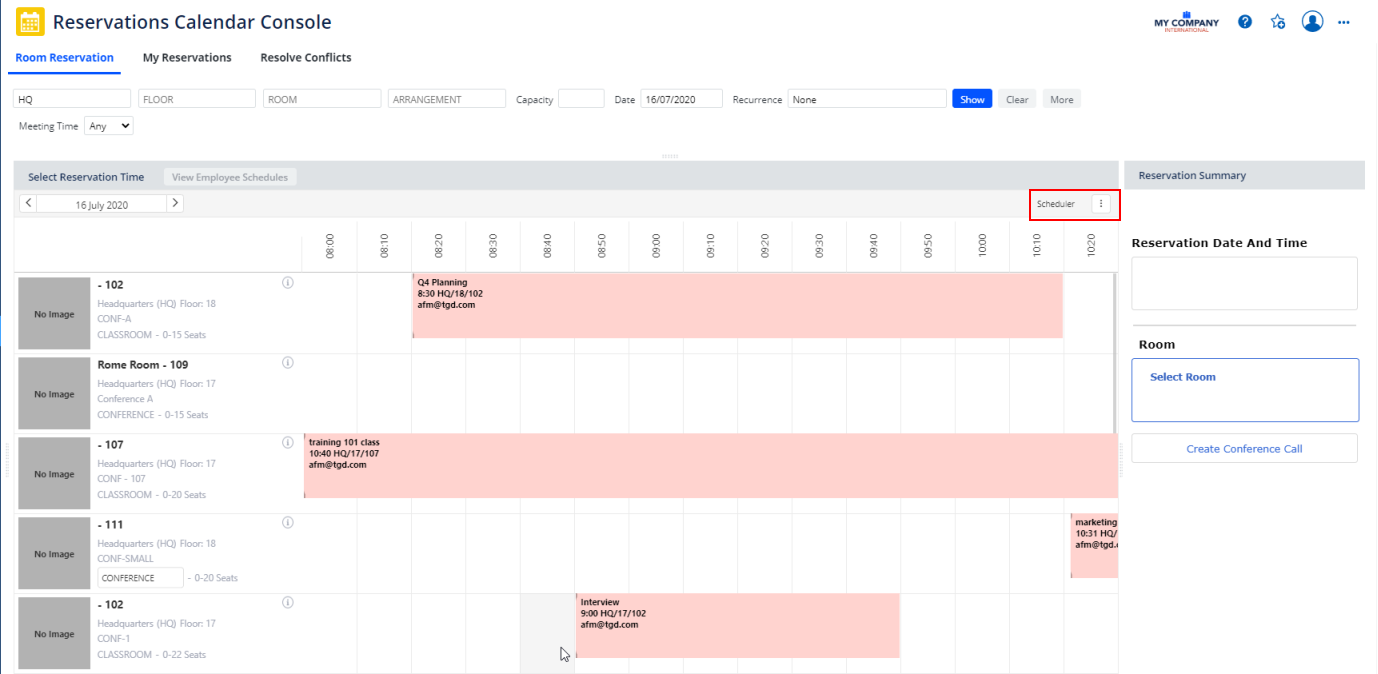Show info icon for room 102 CONF-A

pyautogui.click(x=288, y=283)
